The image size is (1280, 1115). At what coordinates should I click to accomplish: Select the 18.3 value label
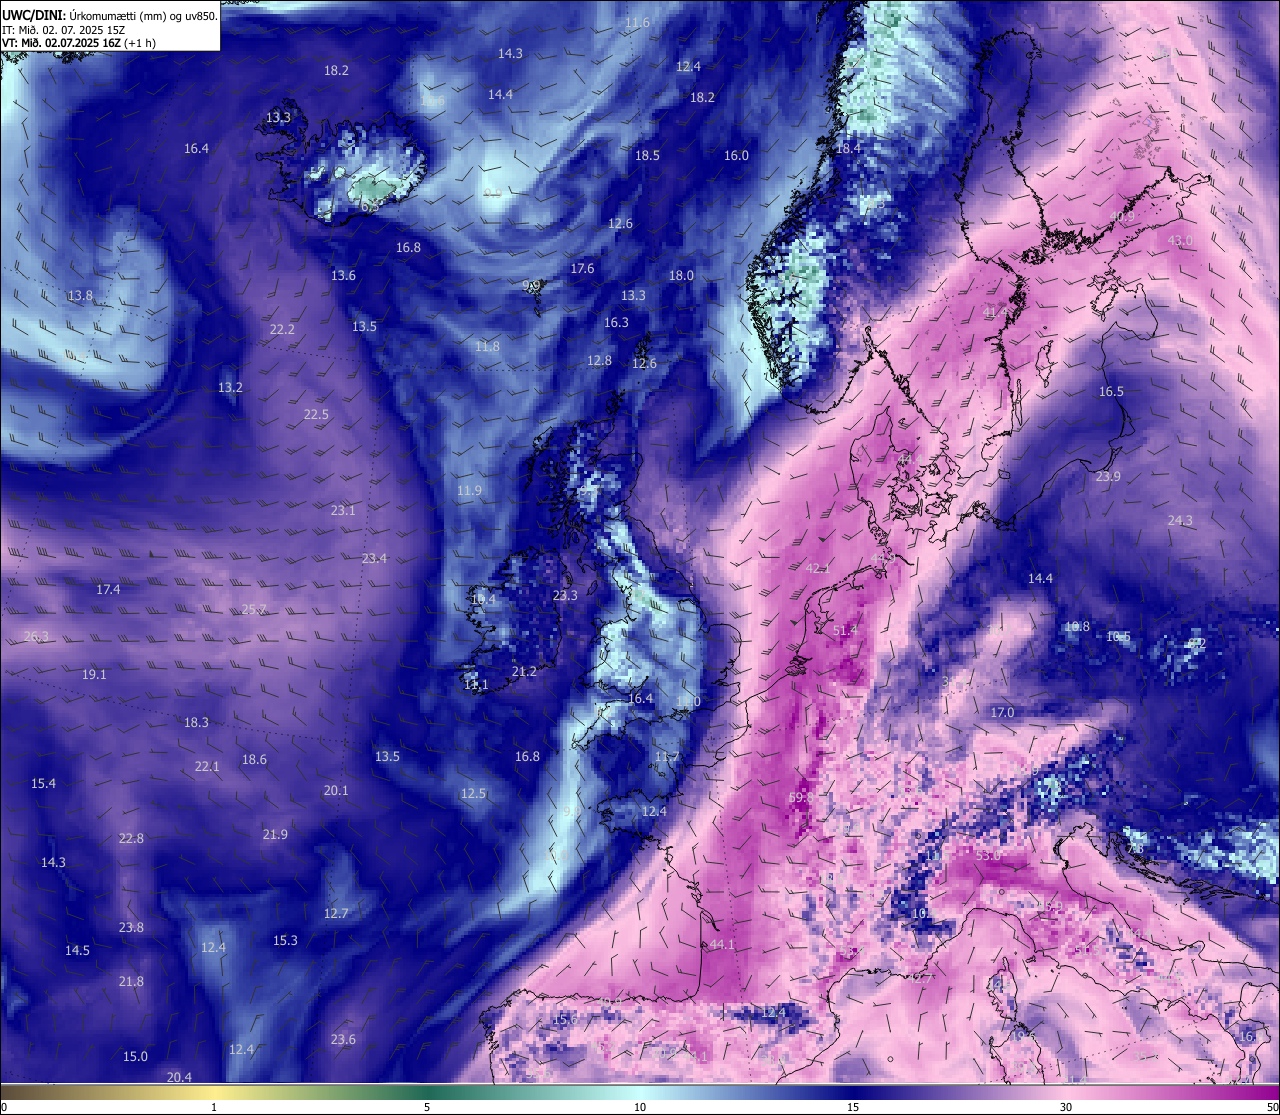[x=196, y=722]
